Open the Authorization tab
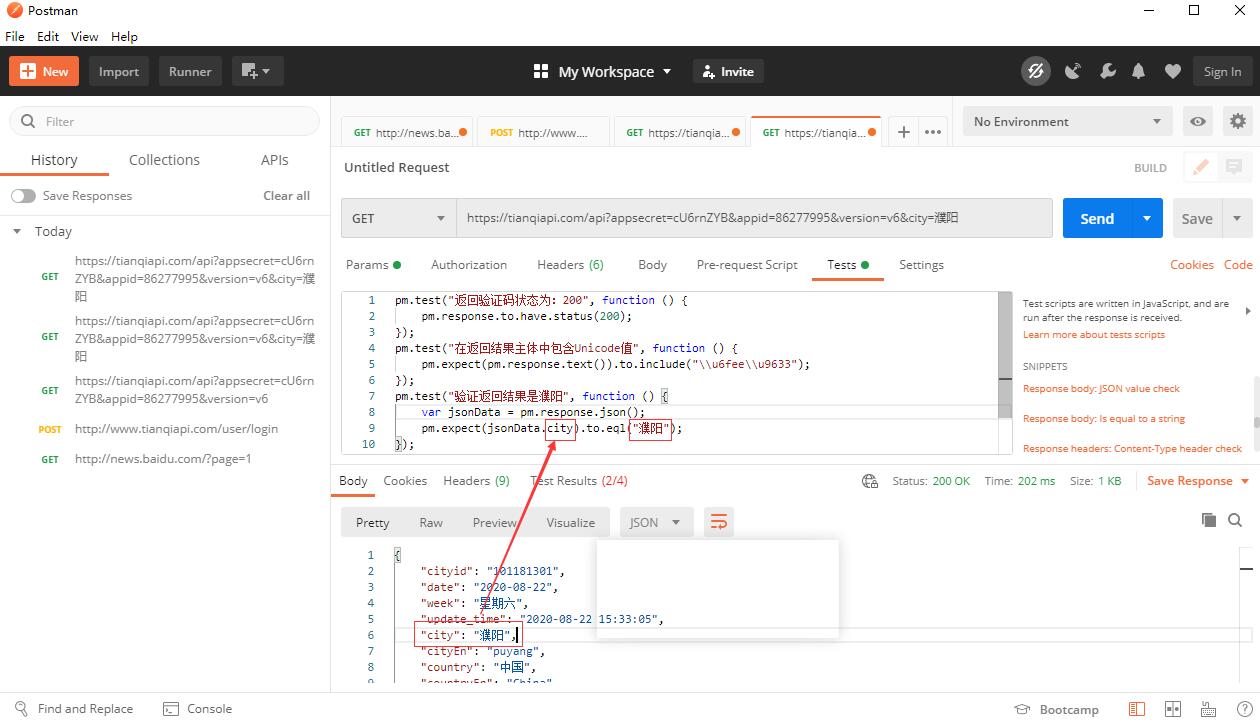Screen dimensions: 1260x725 (x=469, y=265)
